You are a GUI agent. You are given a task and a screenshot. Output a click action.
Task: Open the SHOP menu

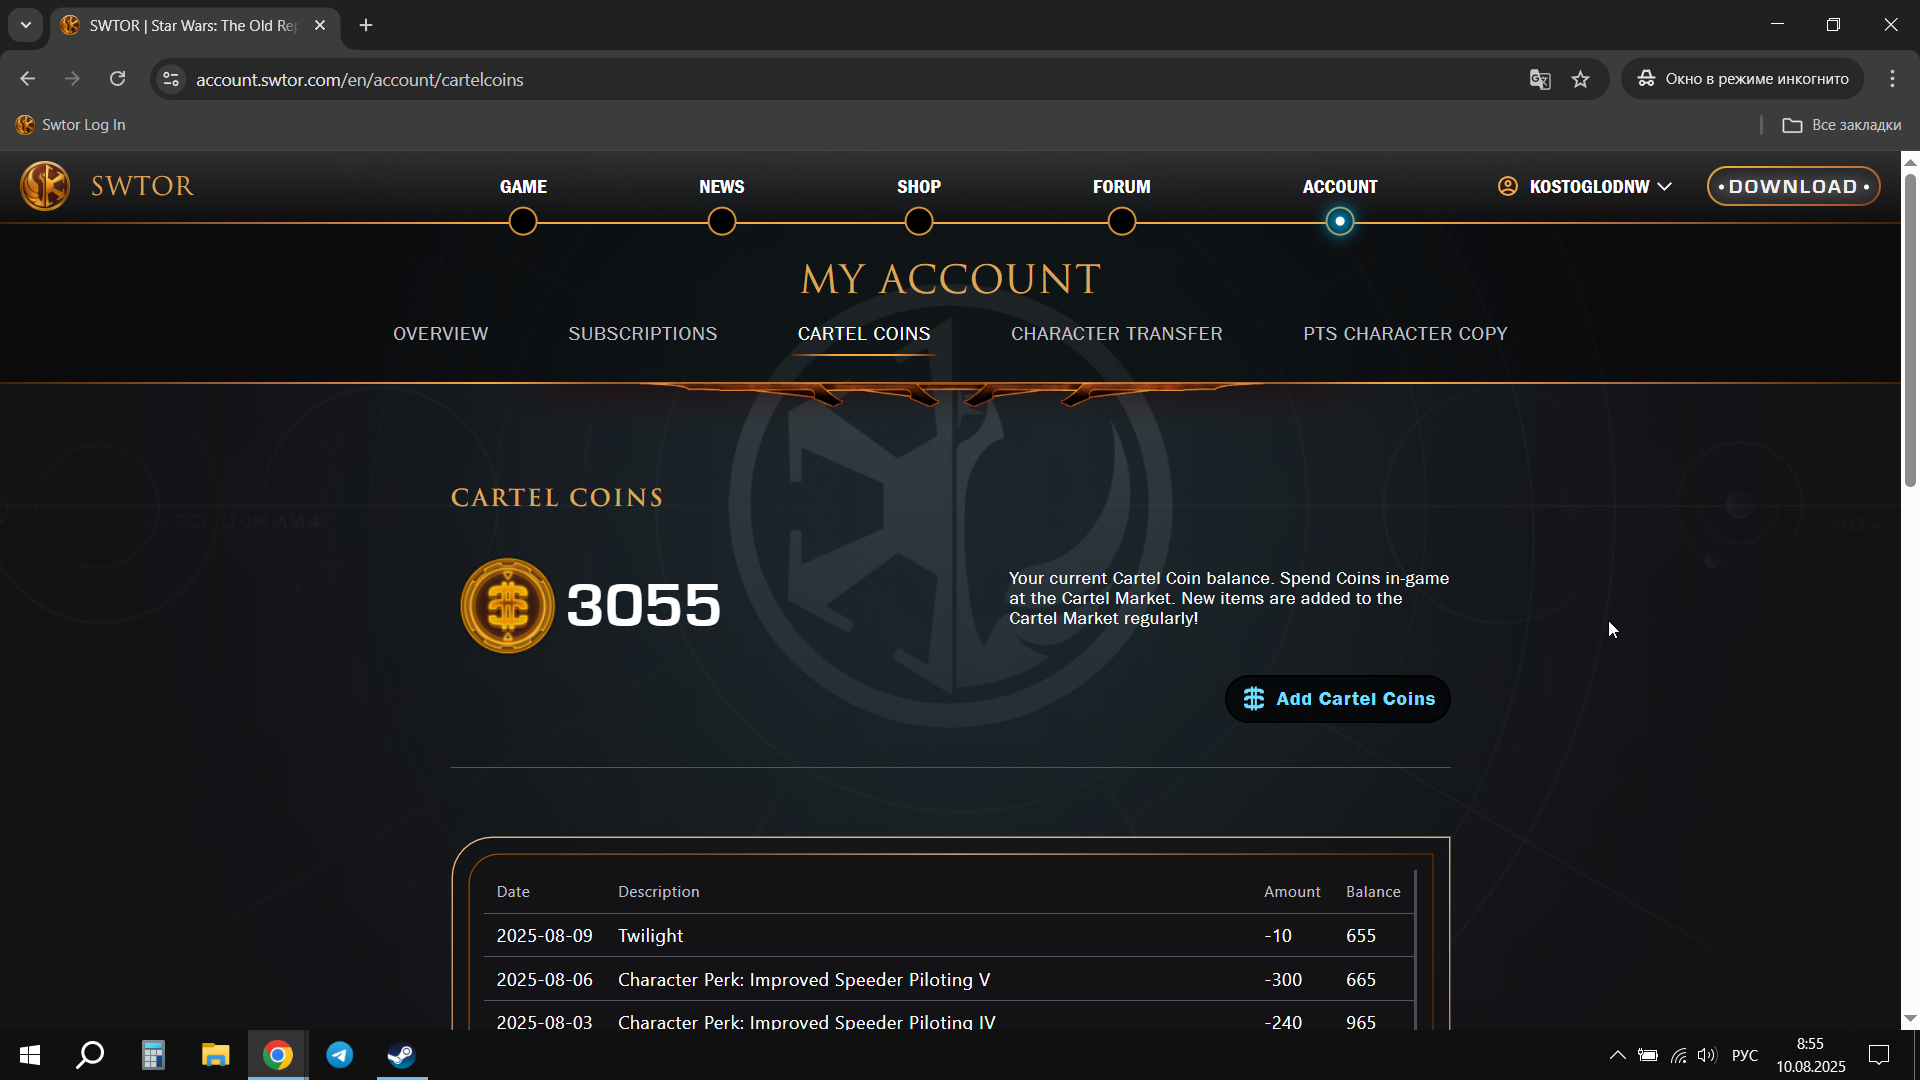pos(918,187)
